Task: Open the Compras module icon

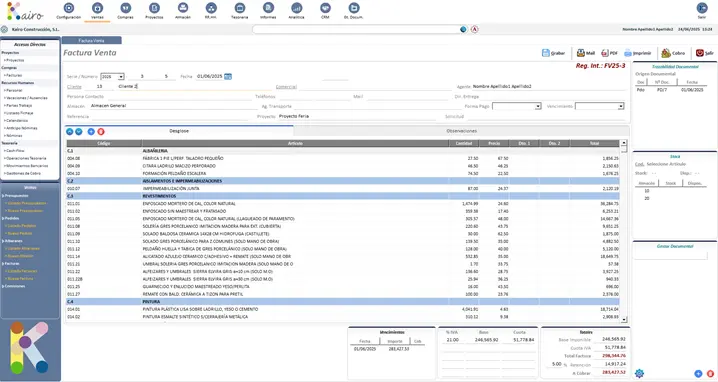Action: [125, 8]
